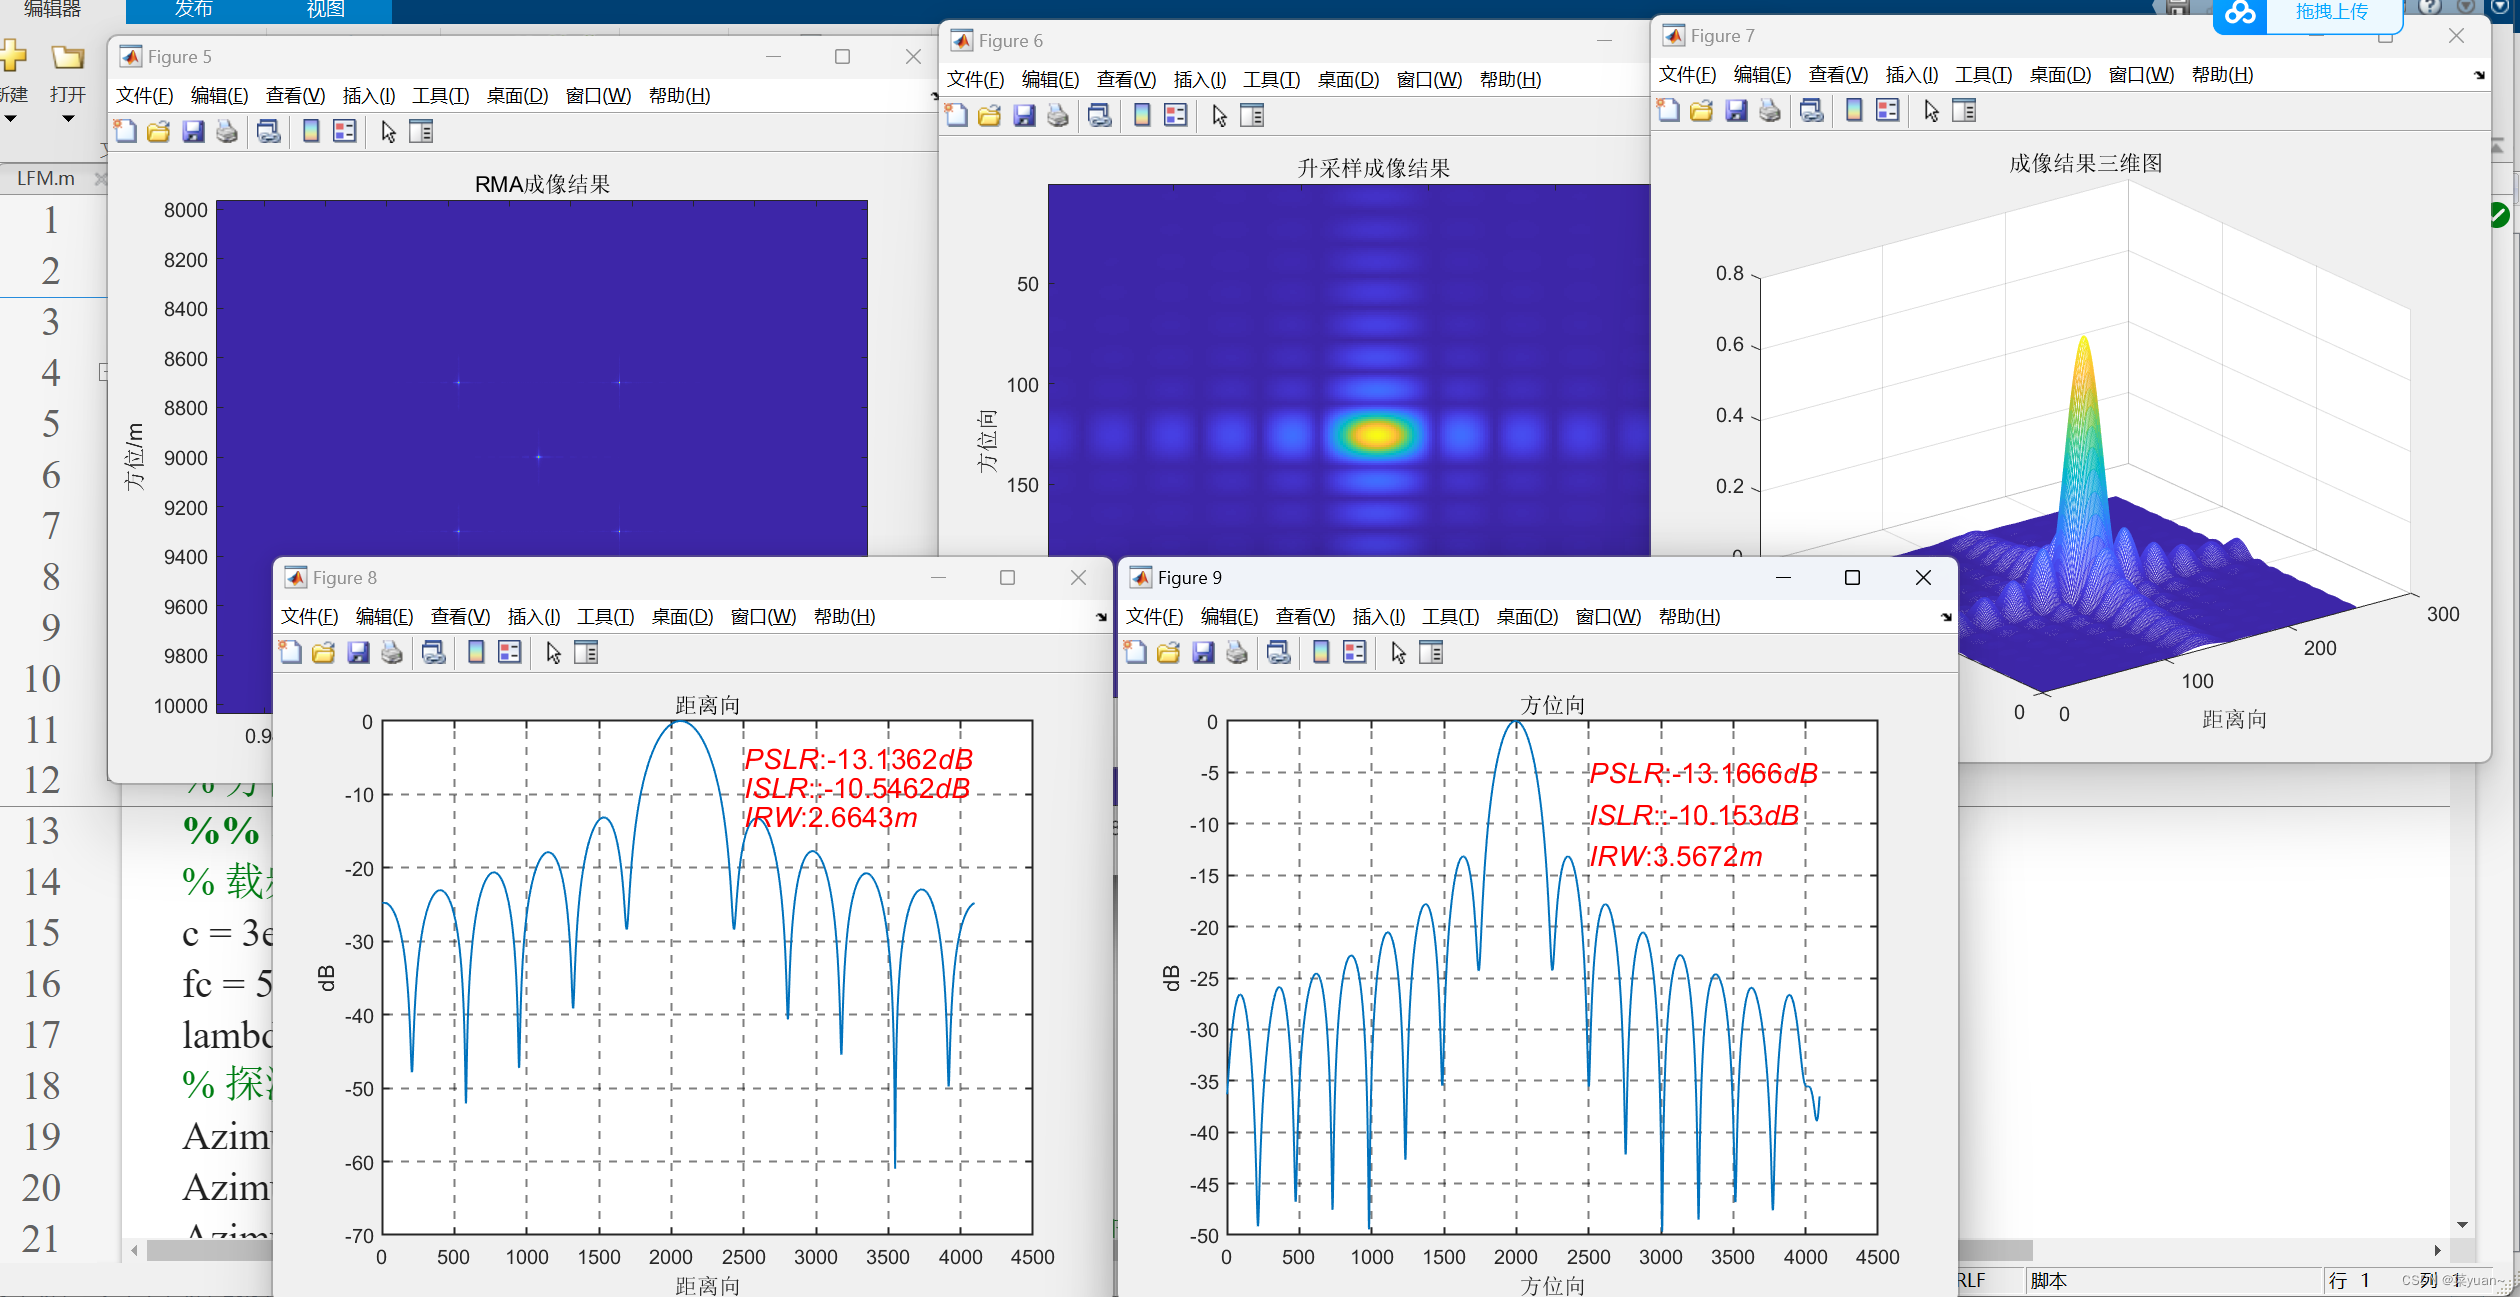Click the PSLR:-13.1362dB annotation in Figure 8
The width and height of the screenshot is (2520, 1297).
click(859, 759)
